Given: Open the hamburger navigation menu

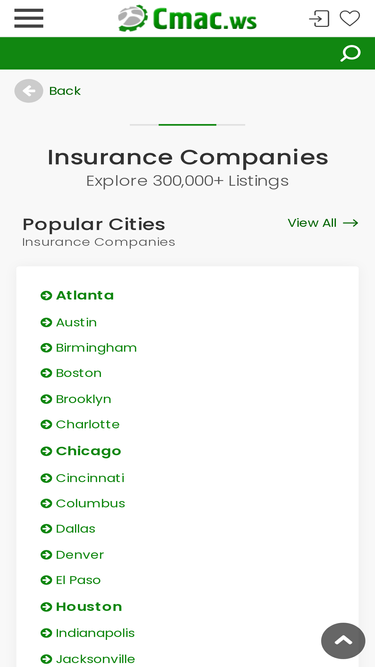Looking at the screenshot, I should pos(28,18).
